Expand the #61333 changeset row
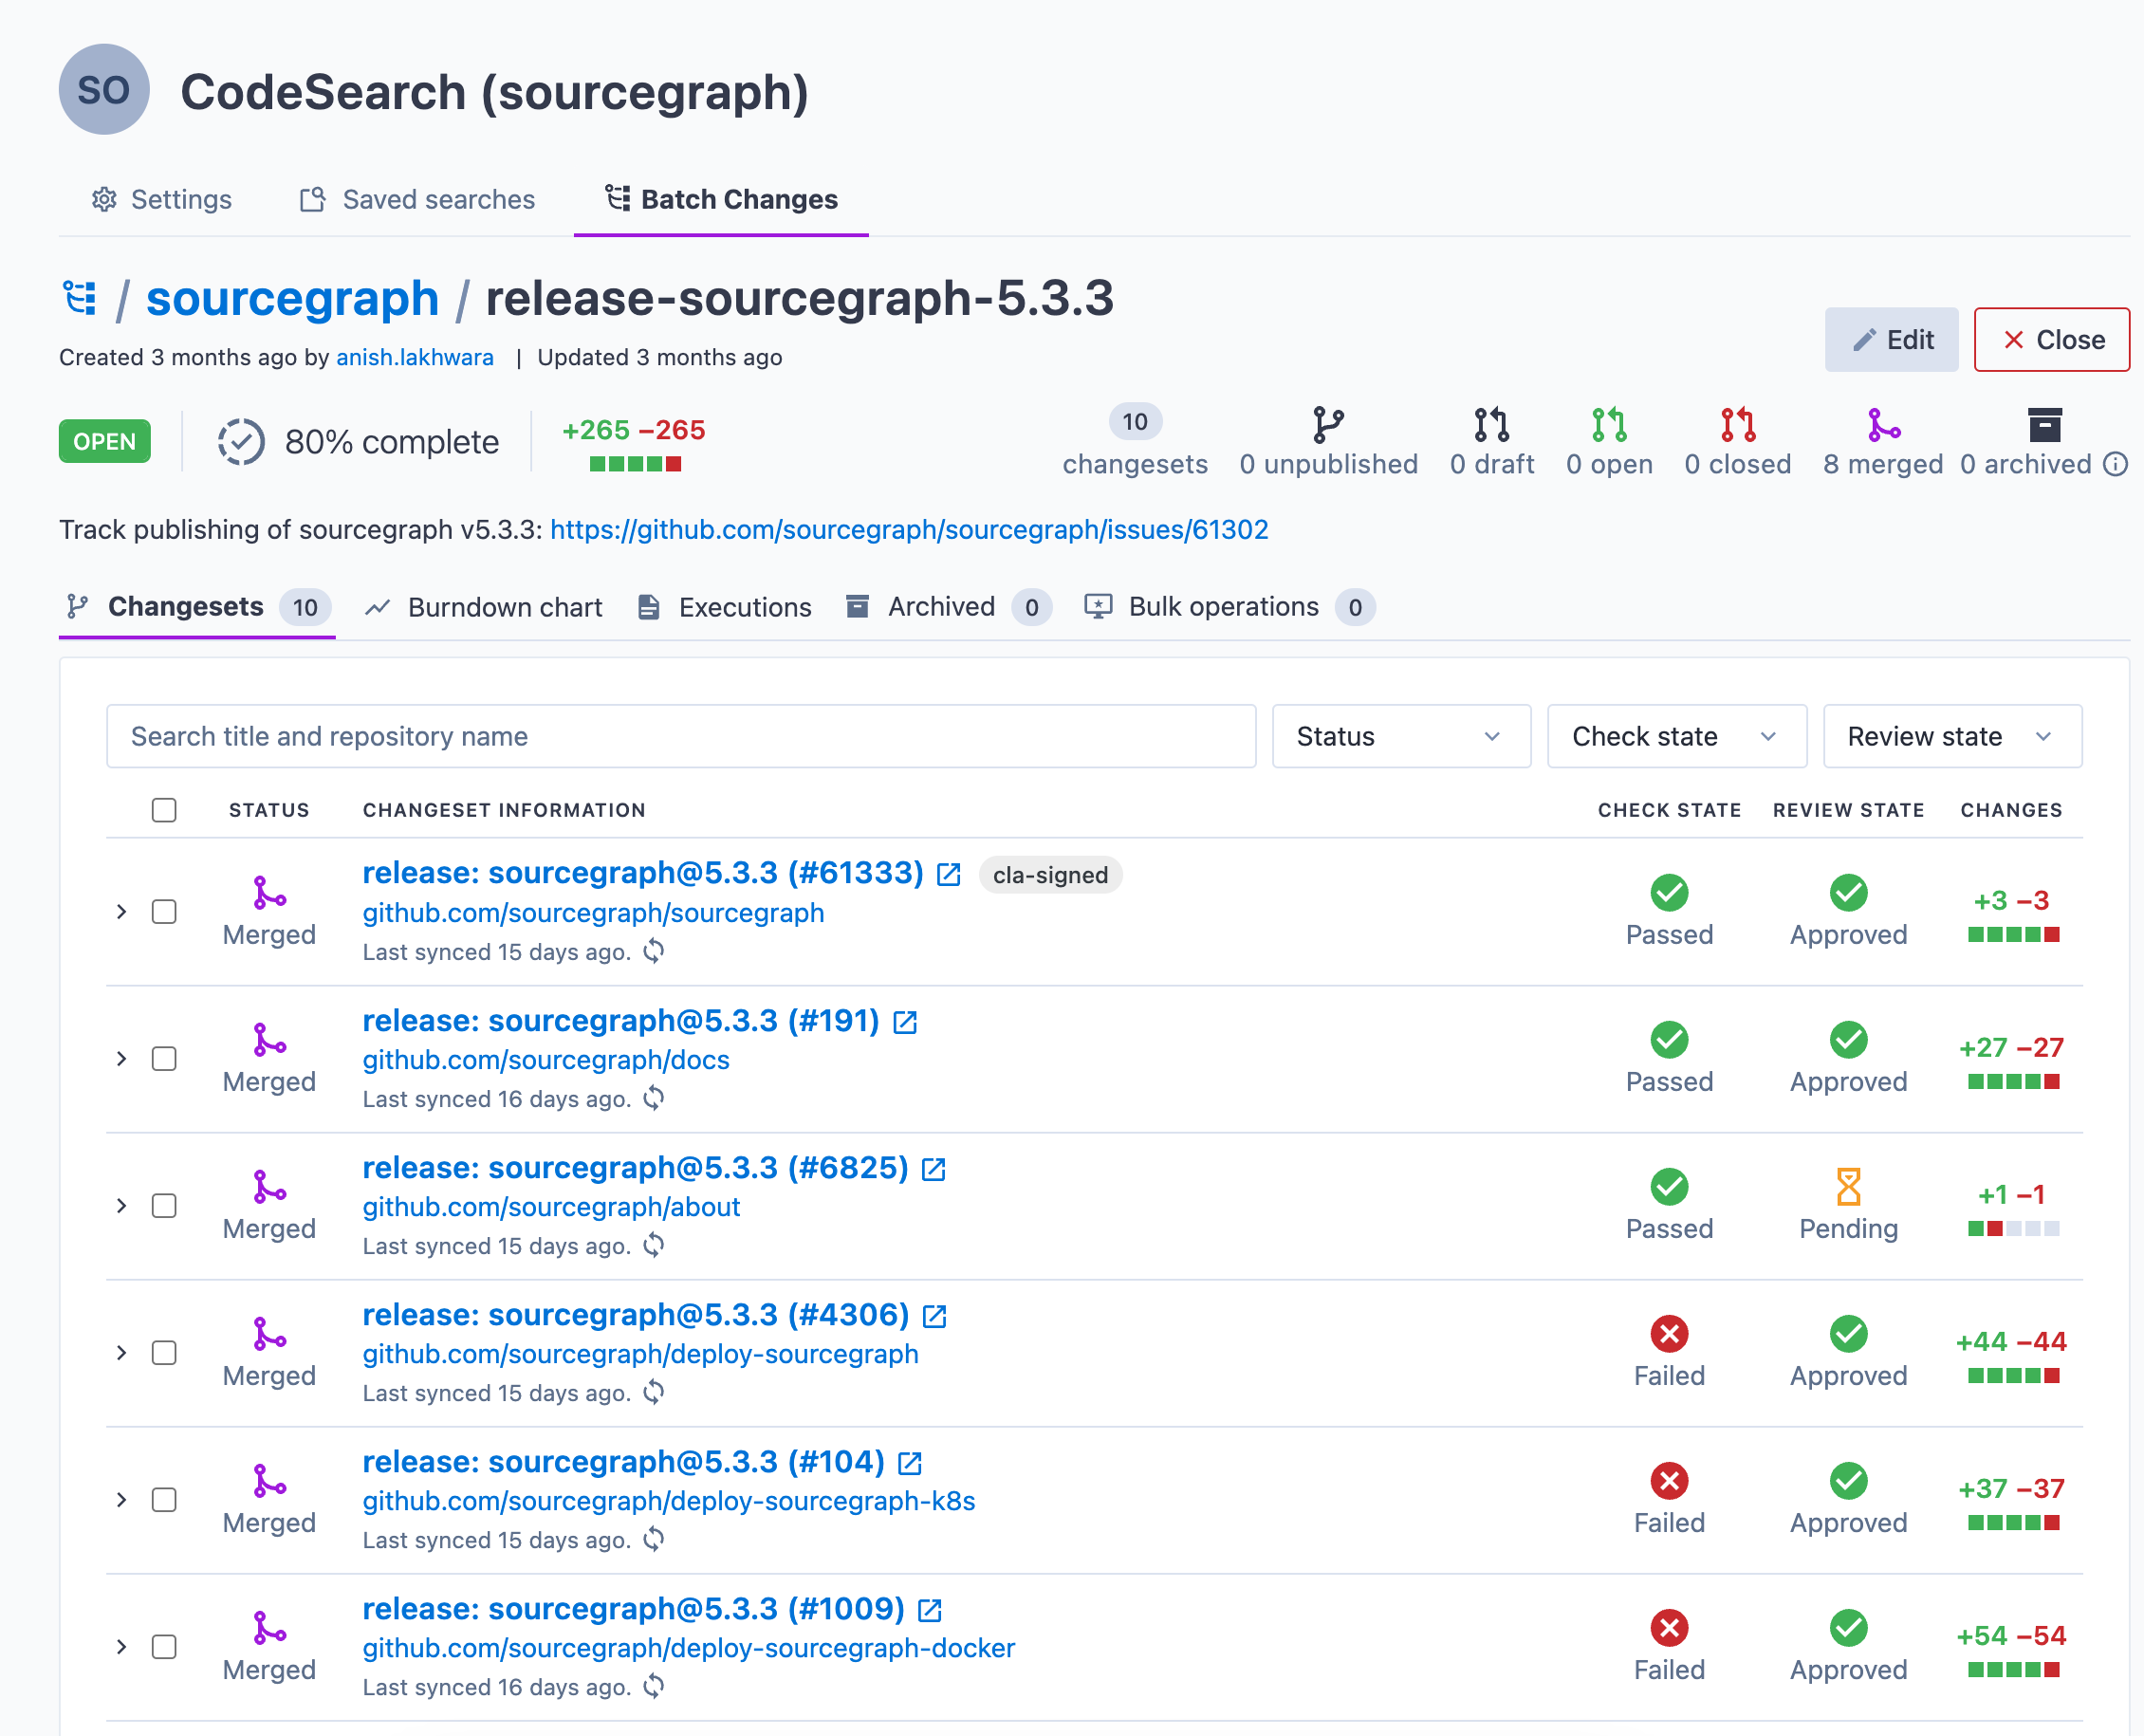 point(121,911)
